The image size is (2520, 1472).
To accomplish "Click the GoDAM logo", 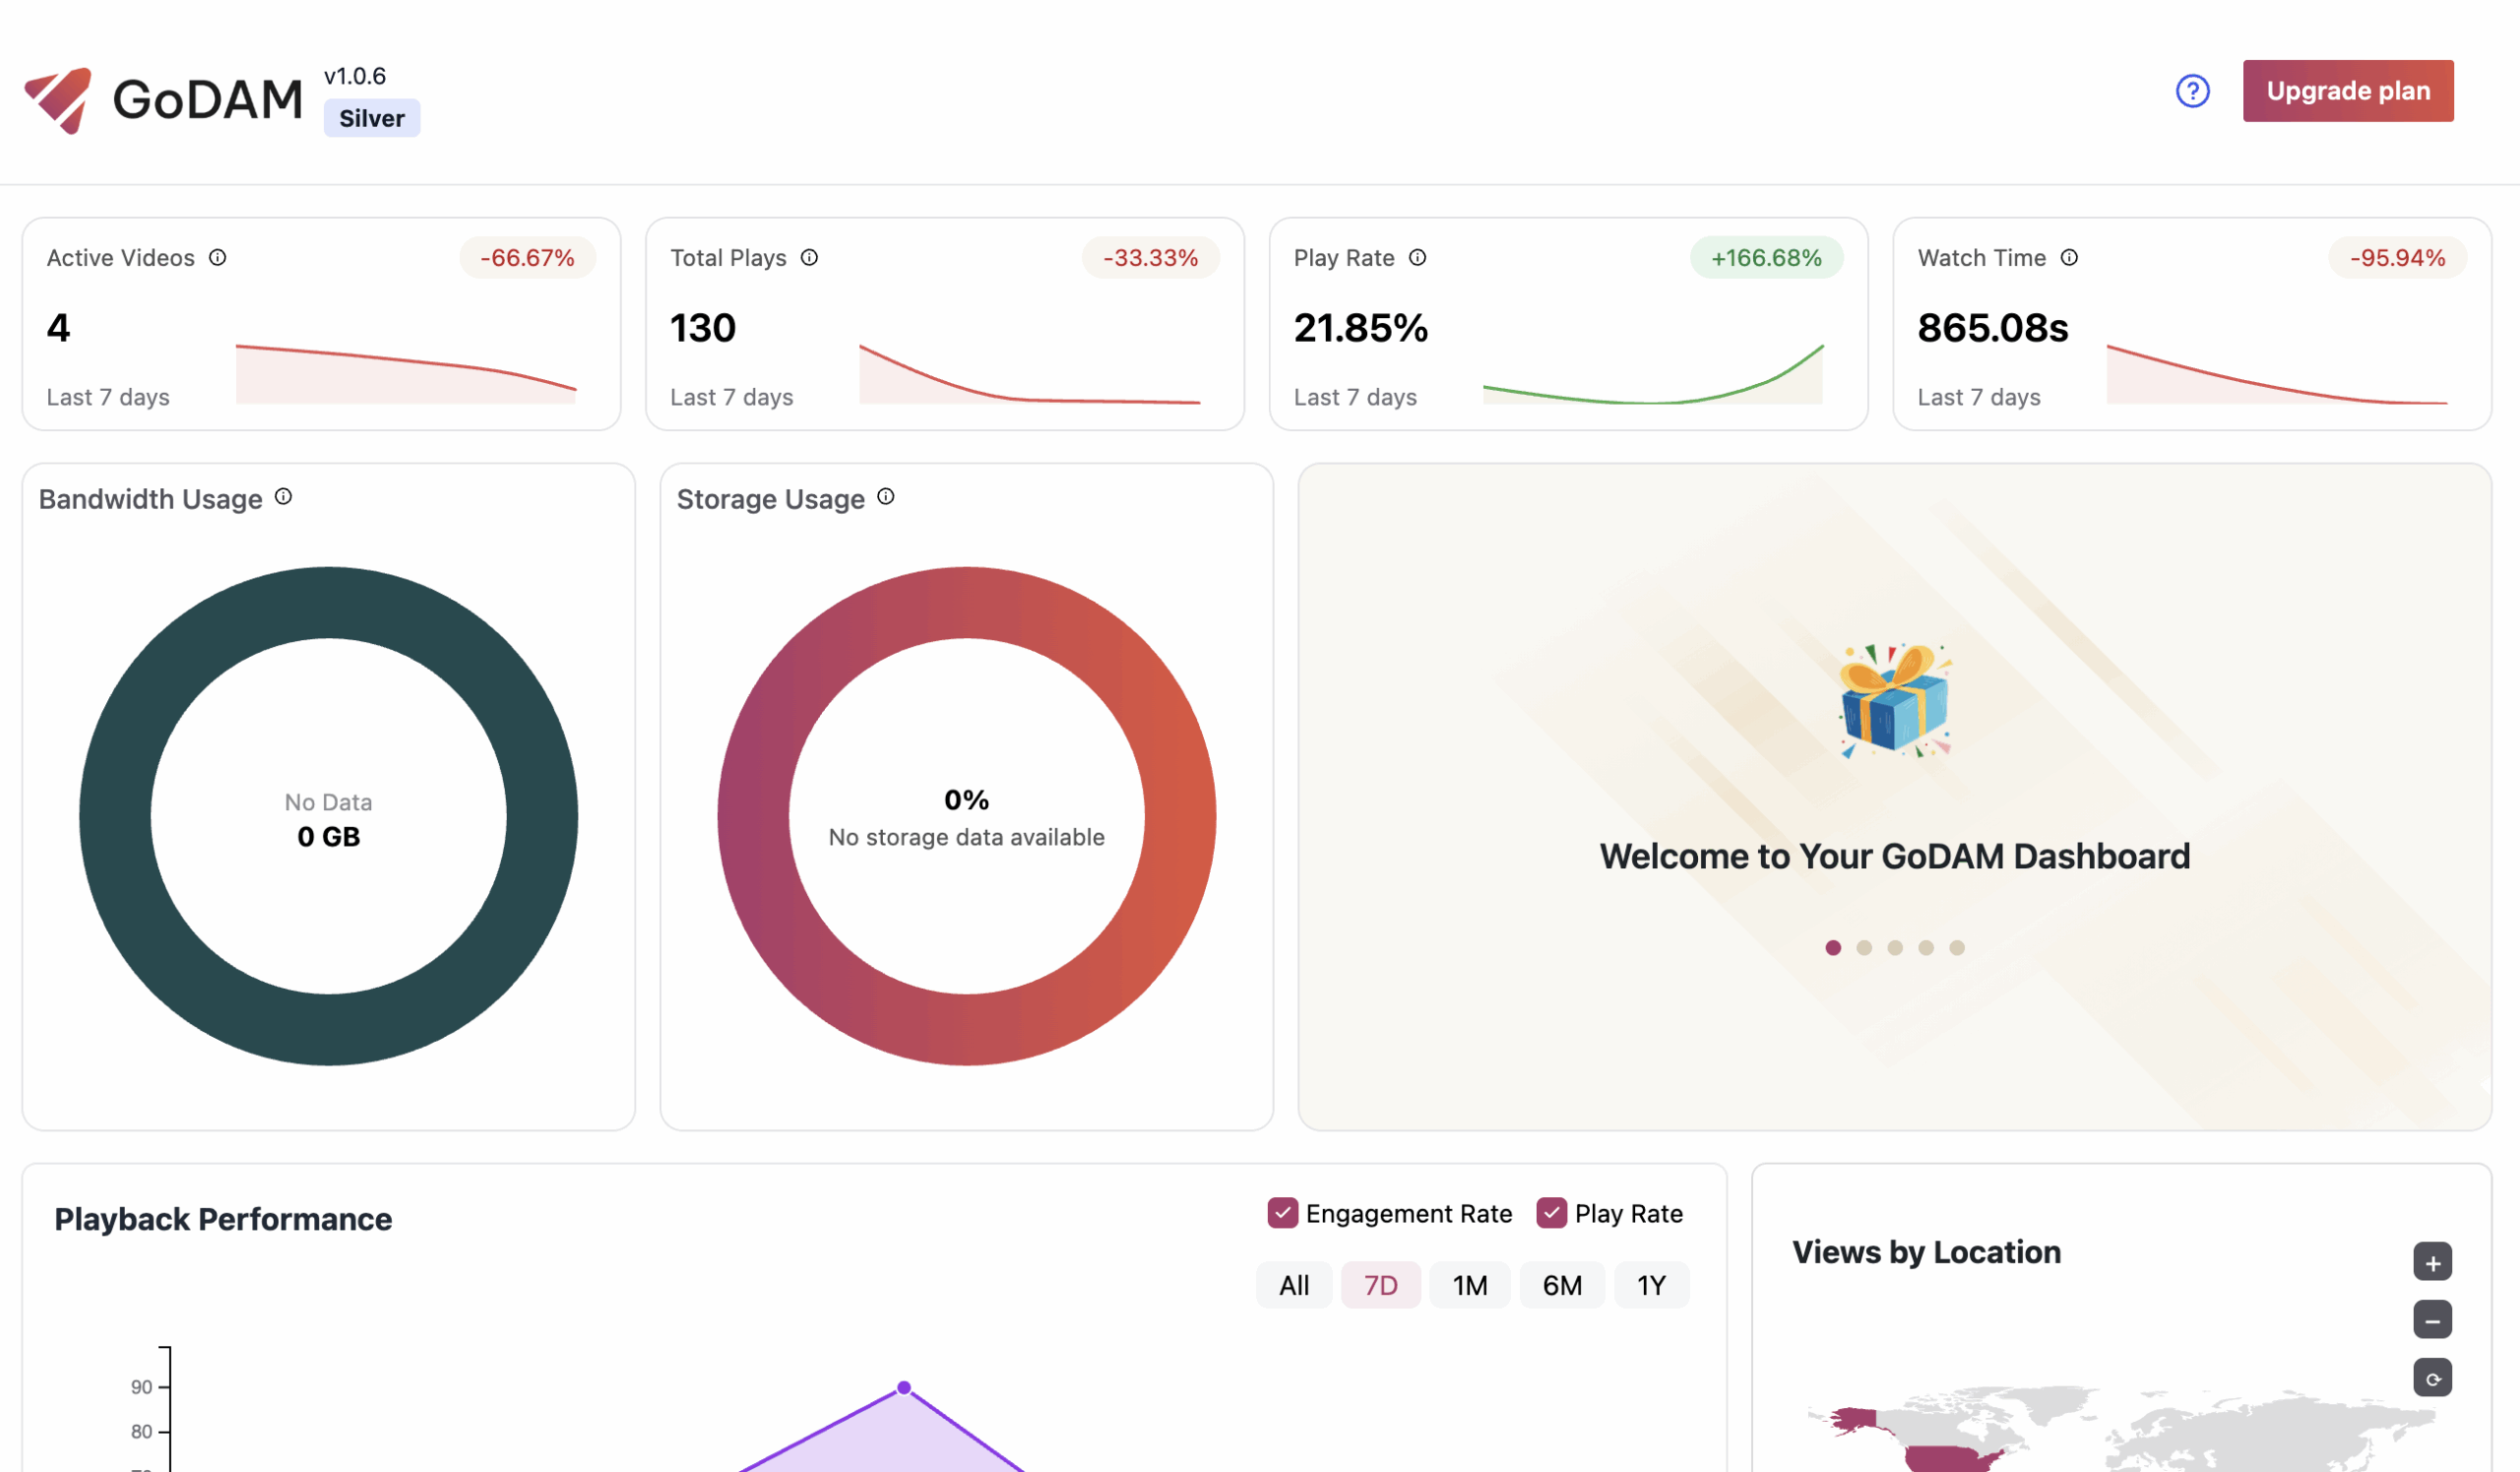I will (163, 100).
